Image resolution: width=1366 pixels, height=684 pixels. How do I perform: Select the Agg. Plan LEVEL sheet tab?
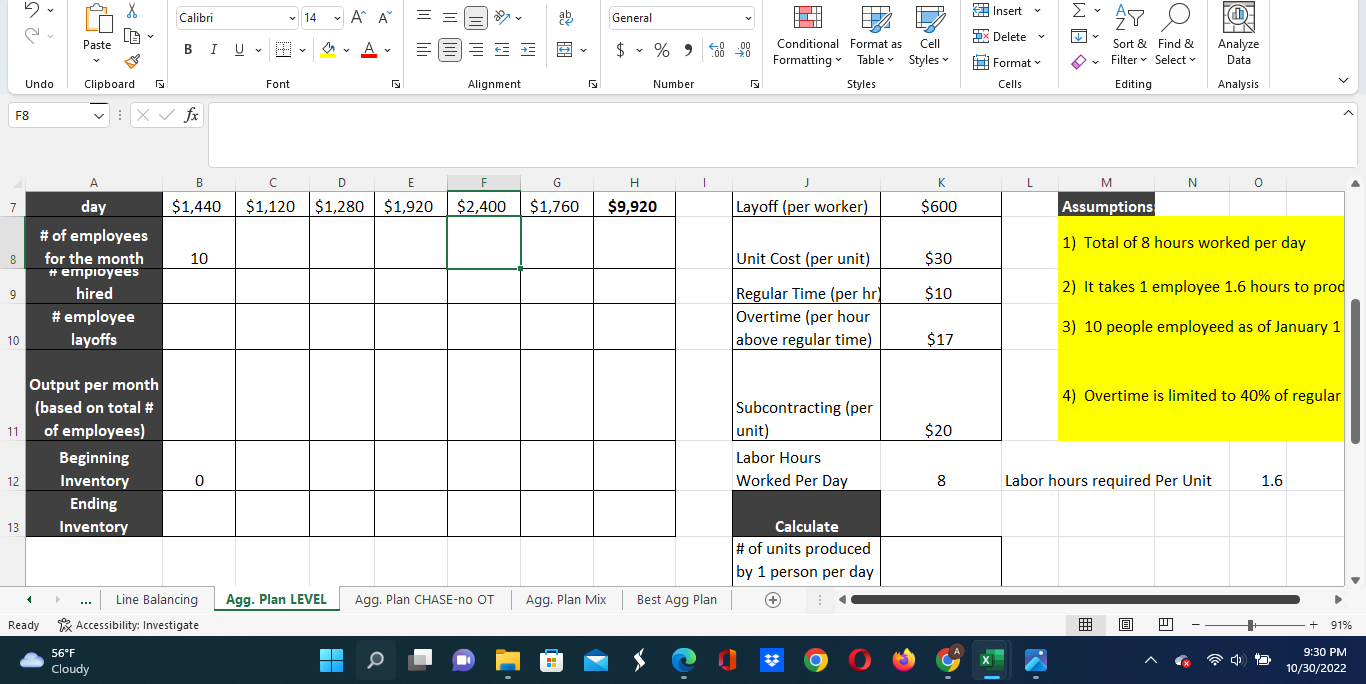pos(276,600)
